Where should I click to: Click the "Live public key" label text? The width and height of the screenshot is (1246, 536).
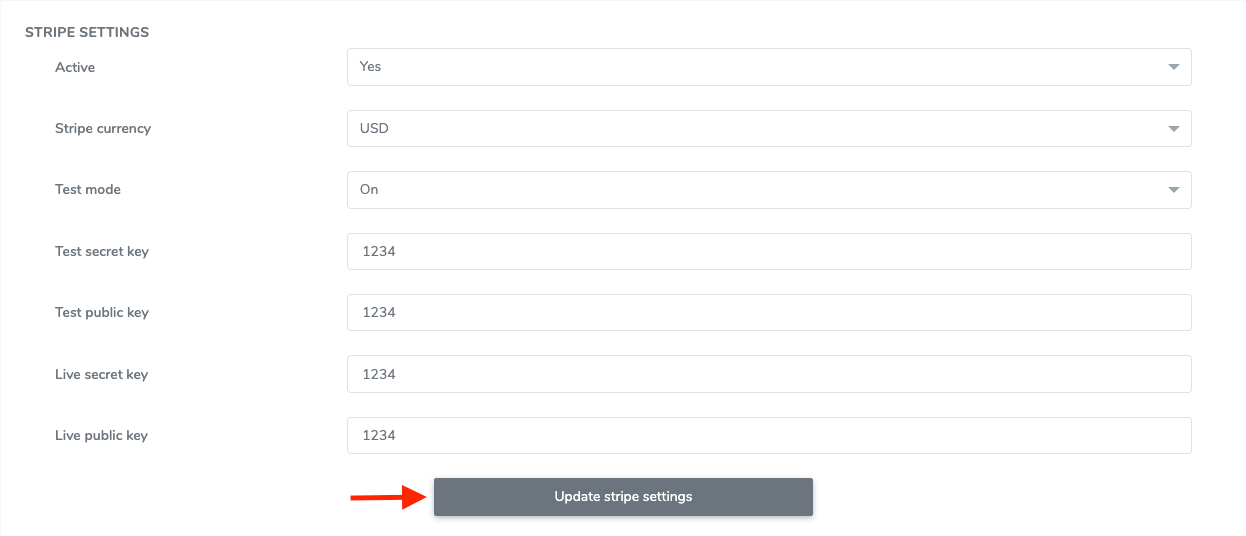tap(101, 436)
